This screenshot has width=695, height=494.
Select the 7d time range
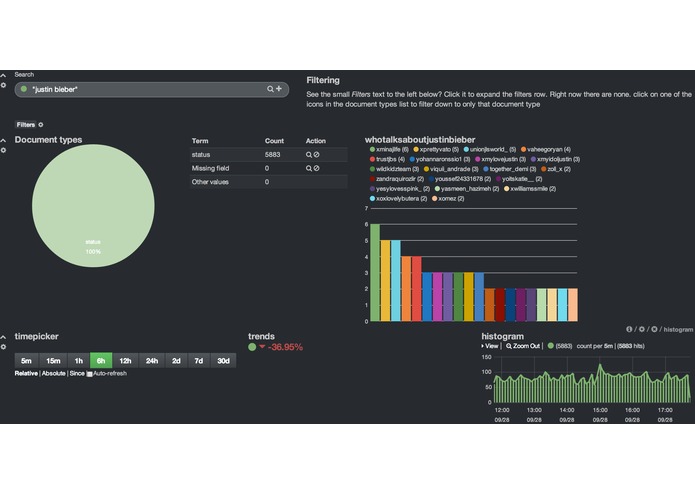pos(199,361)
